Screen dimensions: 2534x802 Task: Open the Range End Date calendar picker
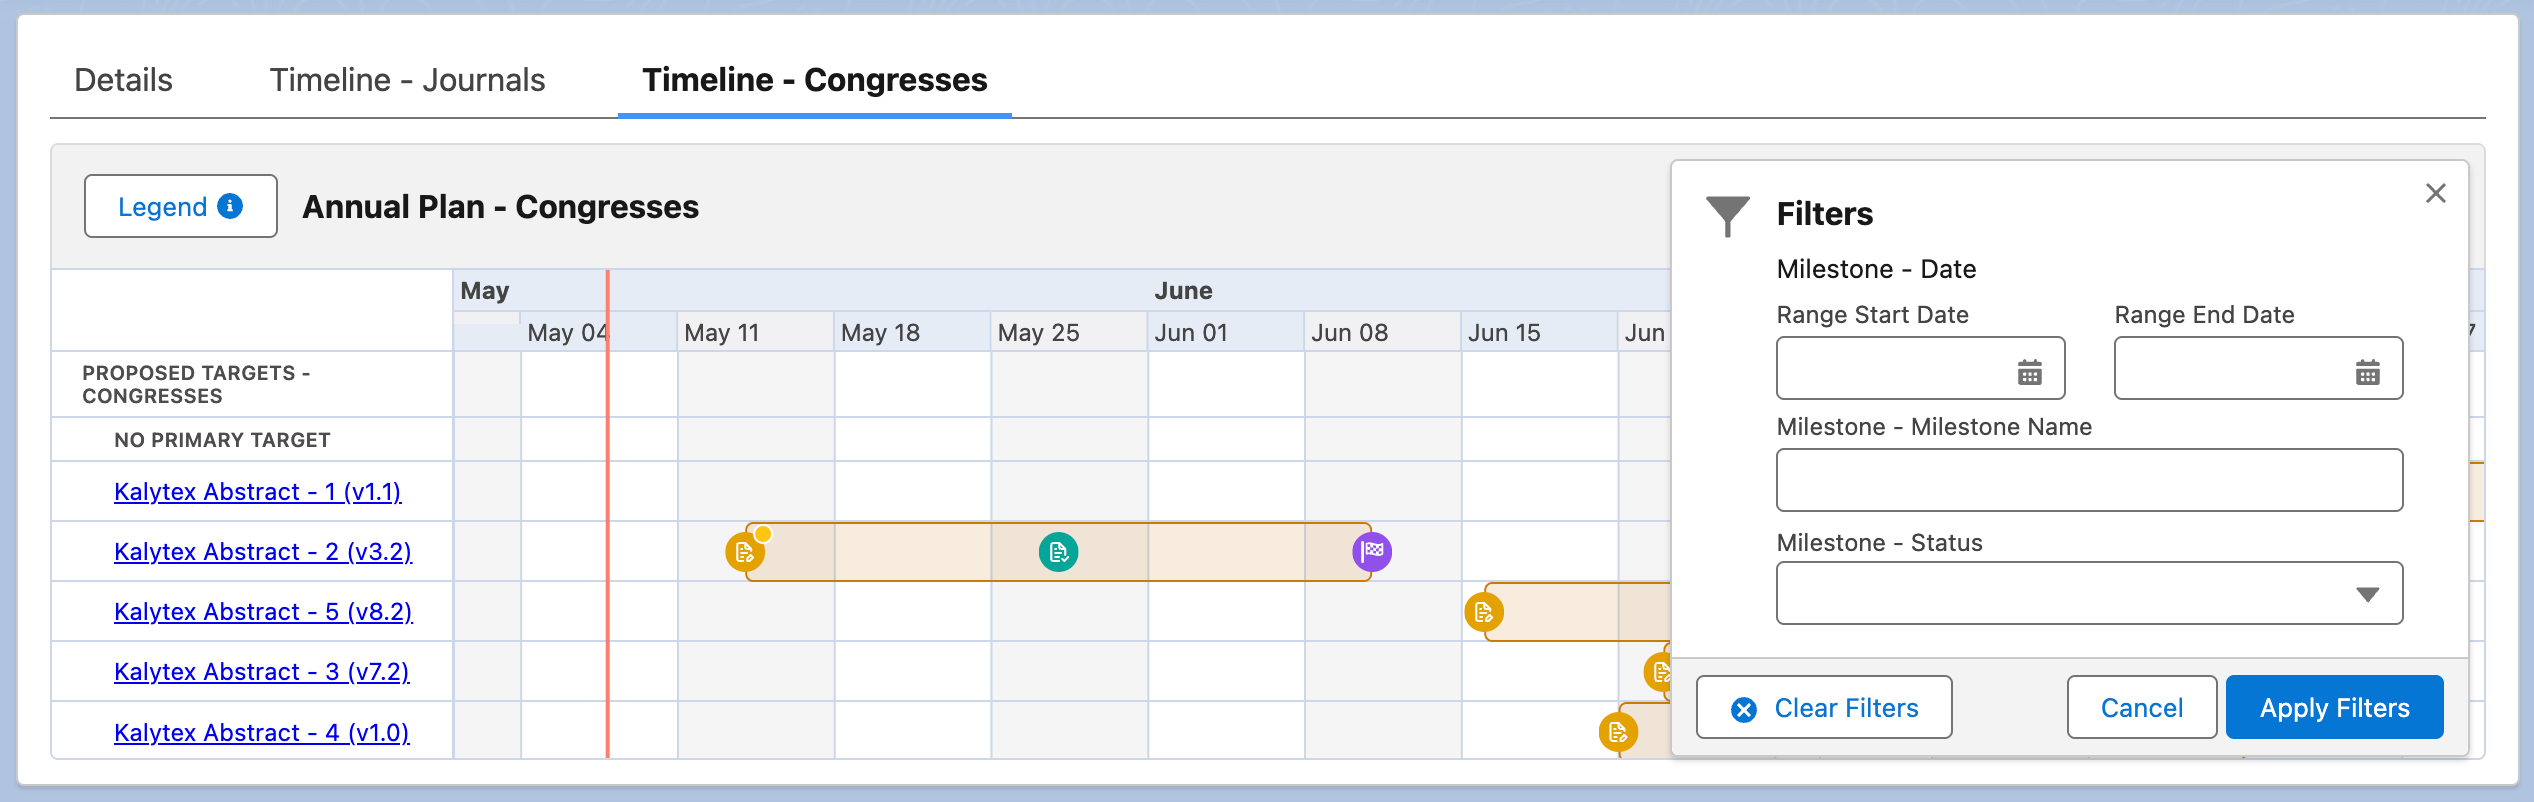2367,373
